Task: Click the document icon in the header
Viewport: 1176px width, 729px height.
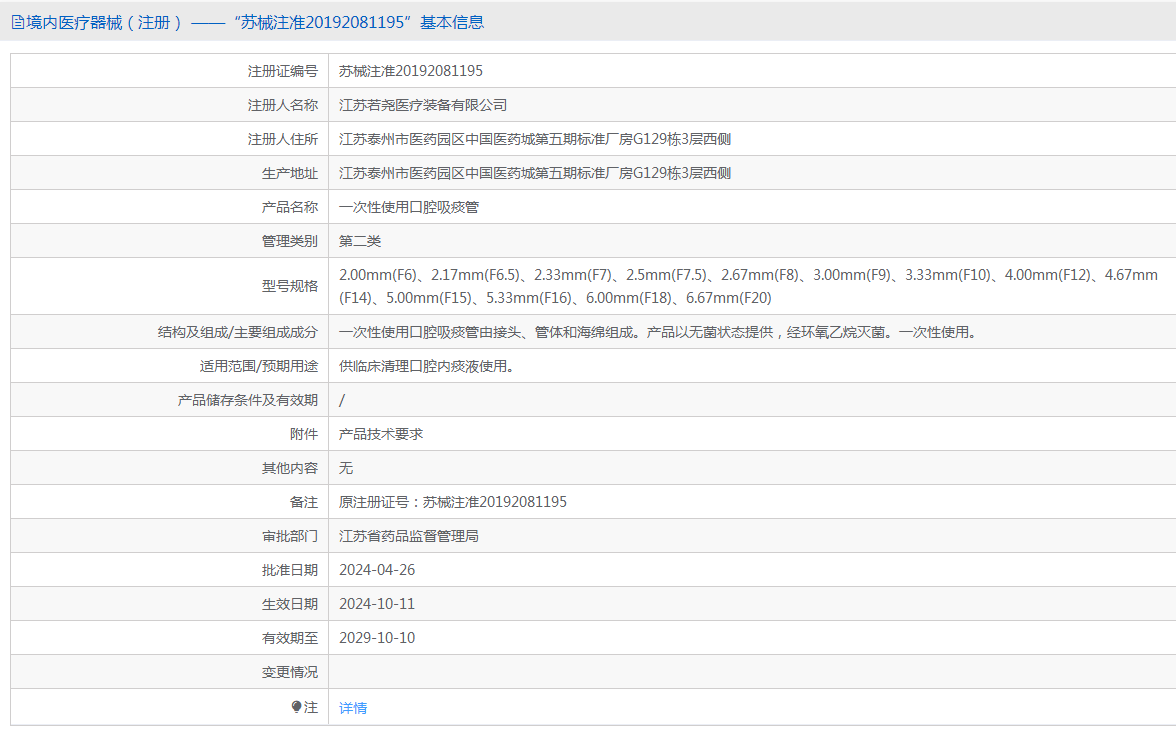Action: (x=17, y=22)
